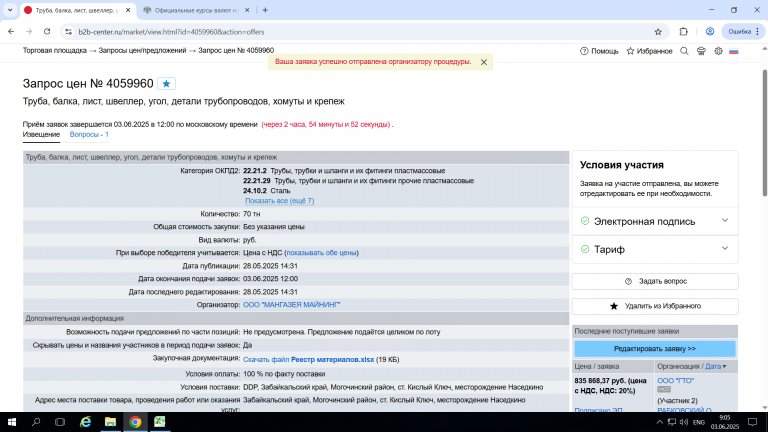Click the blue star icon beside the request number
The height and width of the screenshot is (432, 768).
click(x=166, y=84)
